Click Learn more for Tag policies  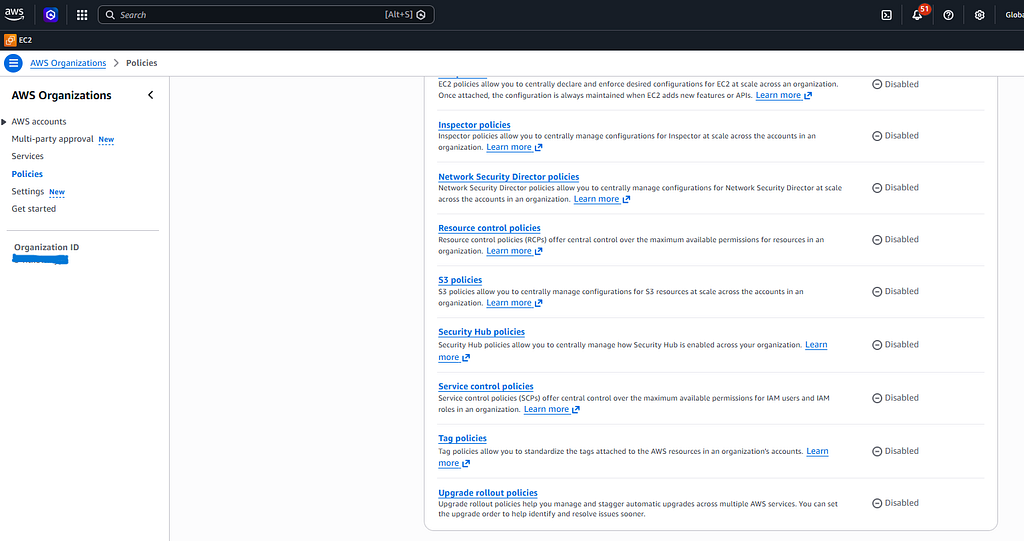pos(817,451)
